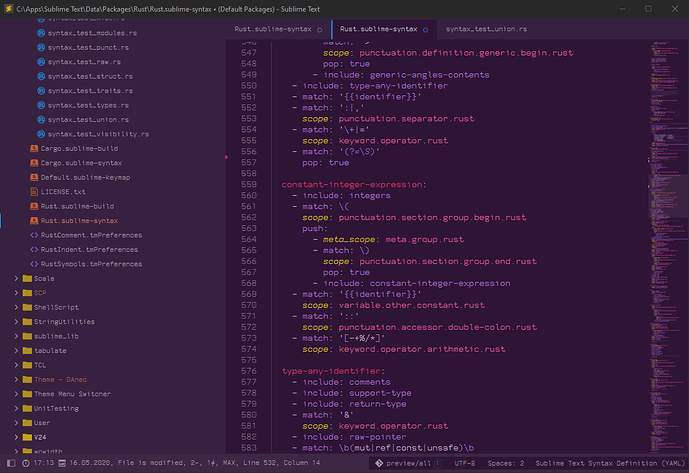
Task: Click the git branch icon beside preview/all
Action: 379,463
